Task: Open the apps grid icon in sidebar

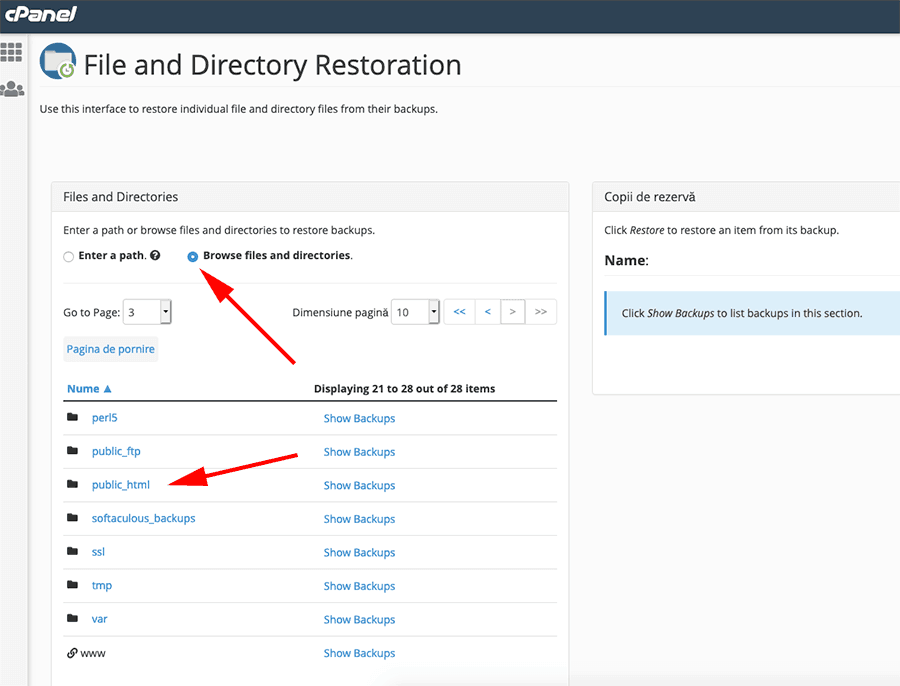Action: click(12, 51)
